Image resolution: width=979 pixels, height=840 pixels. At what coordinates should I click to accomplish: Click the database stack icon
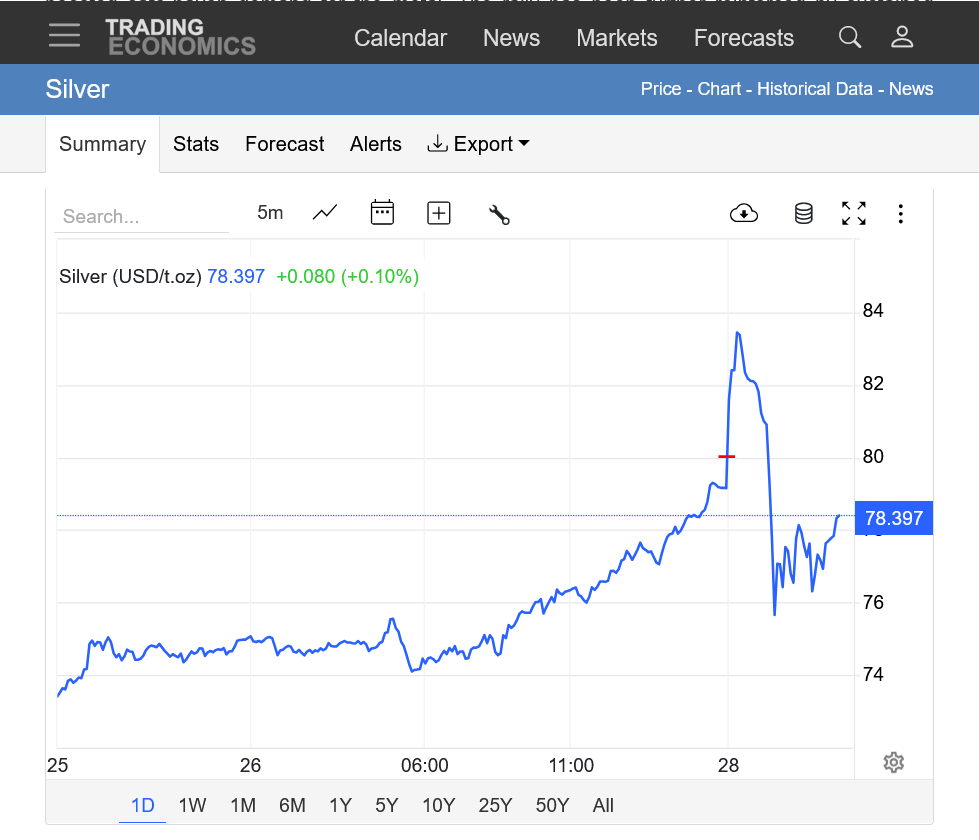point(803,213)
